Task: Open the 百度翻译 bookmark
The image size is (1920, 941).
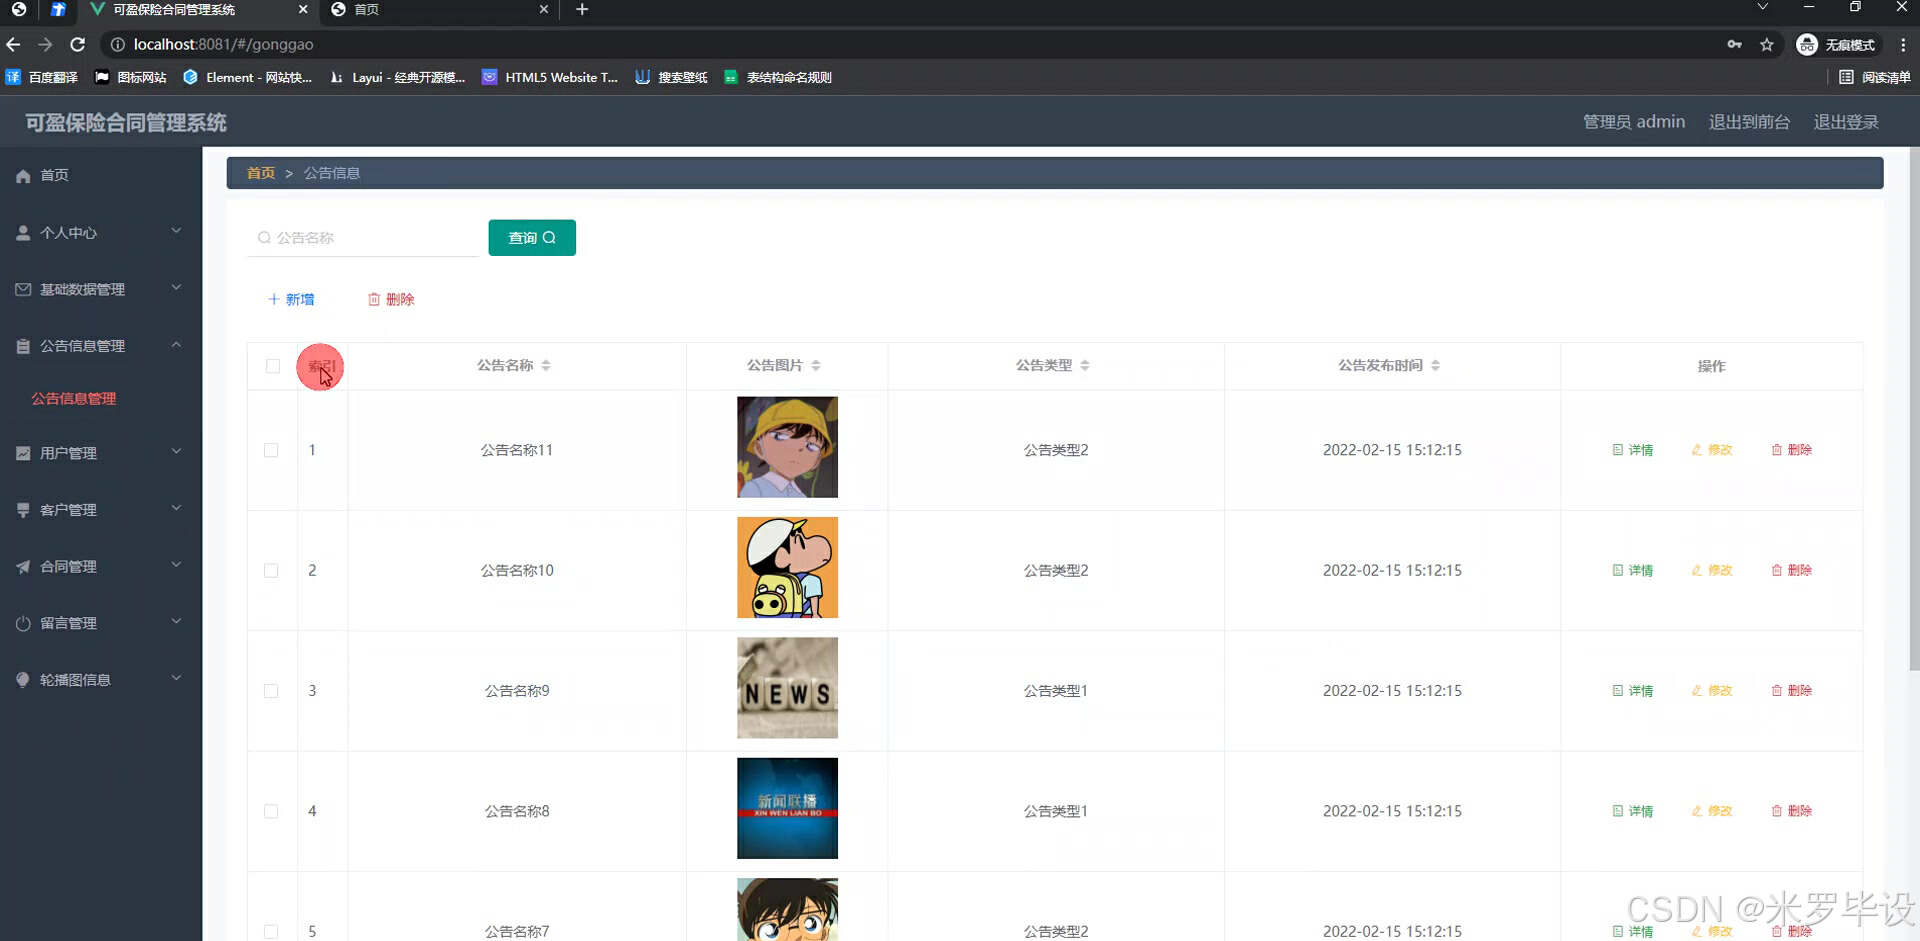Action: [42, 77]
